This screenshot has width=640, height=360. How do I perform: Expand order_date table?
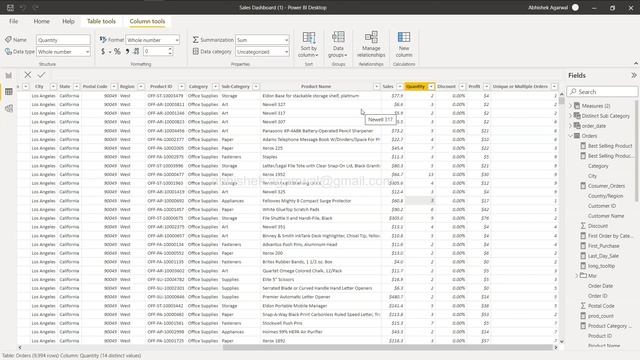[570, 126]
